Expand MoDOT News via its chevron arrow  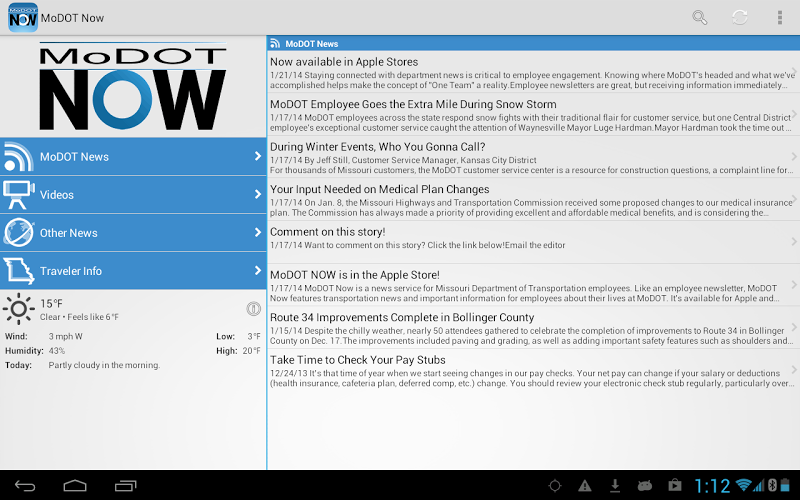point(258,156)
